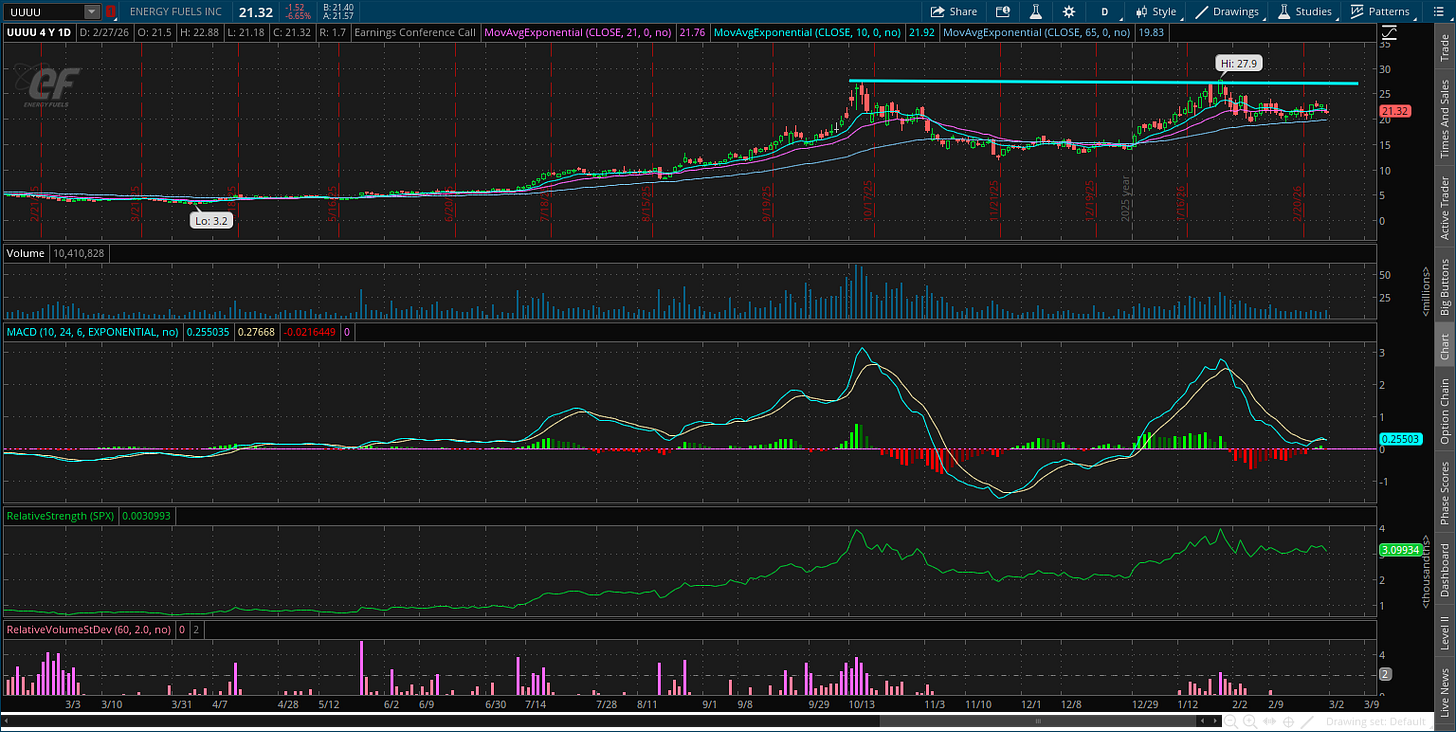Click the 12/29 date on time axis
1456x732 pixels.
1146,704
